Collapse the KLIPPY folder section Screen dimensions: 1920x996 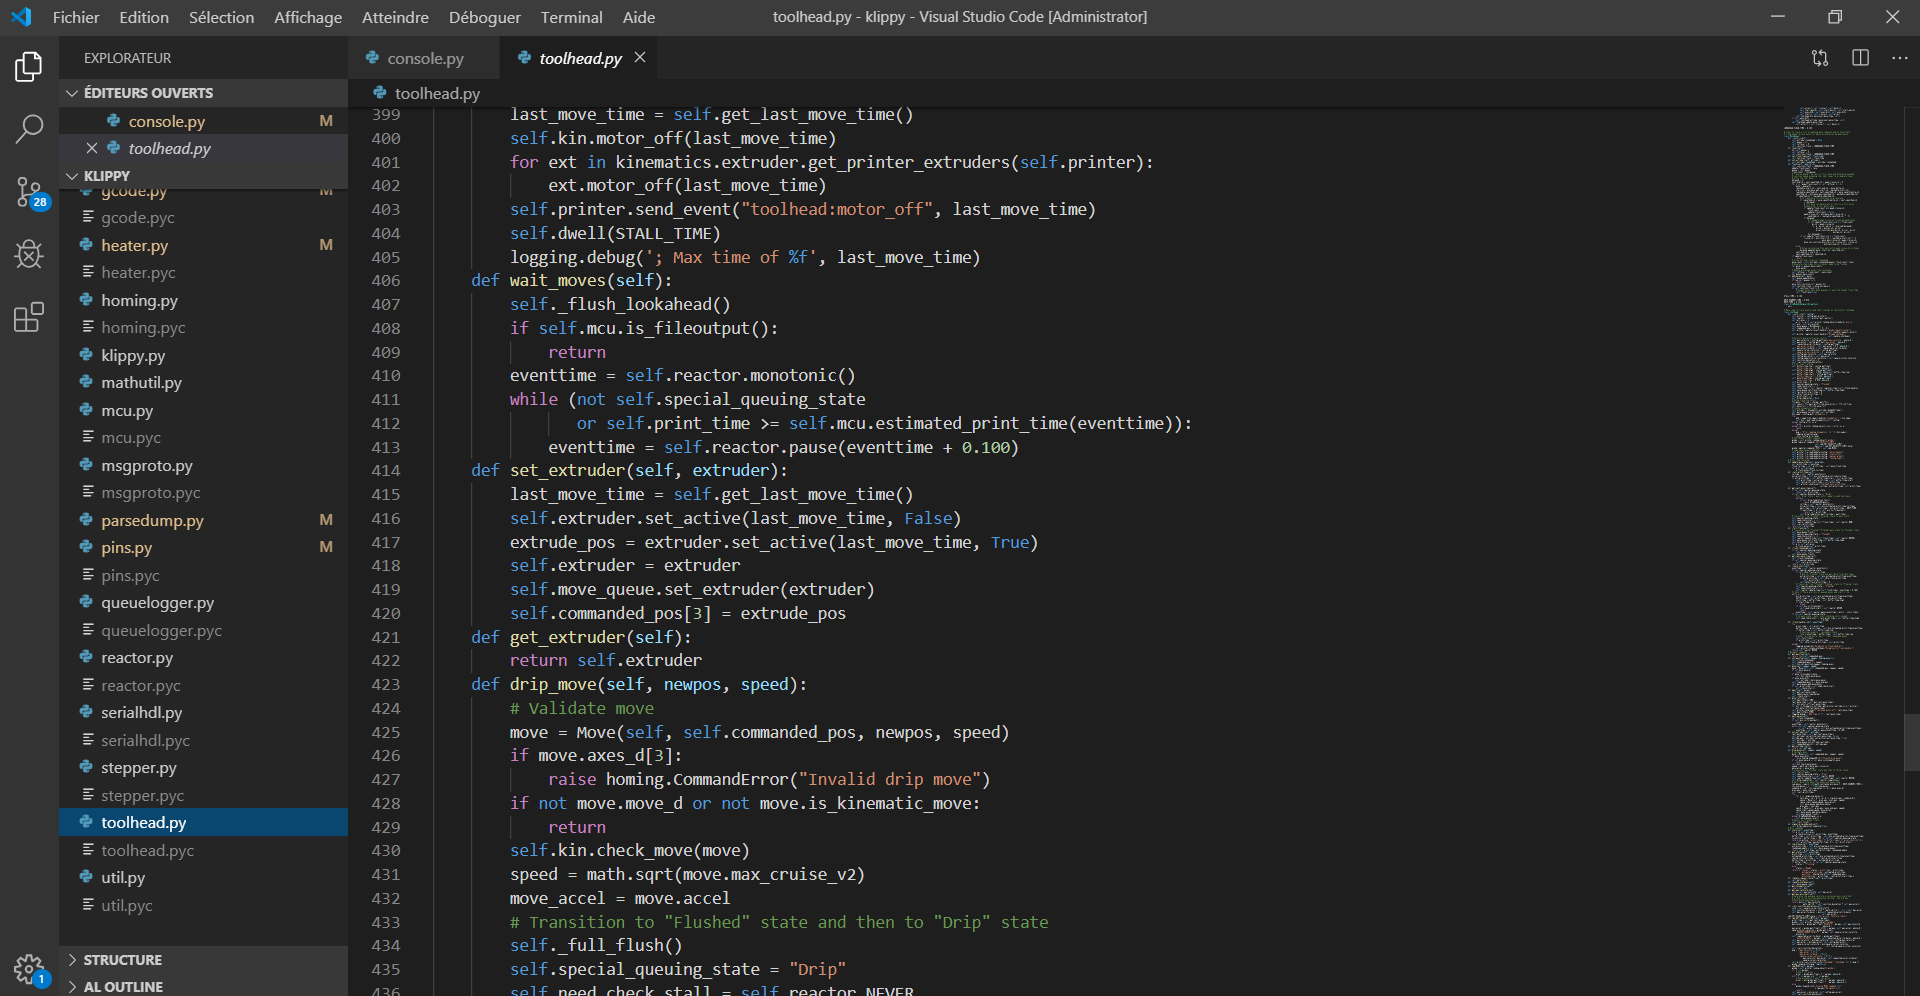point(204,176)
